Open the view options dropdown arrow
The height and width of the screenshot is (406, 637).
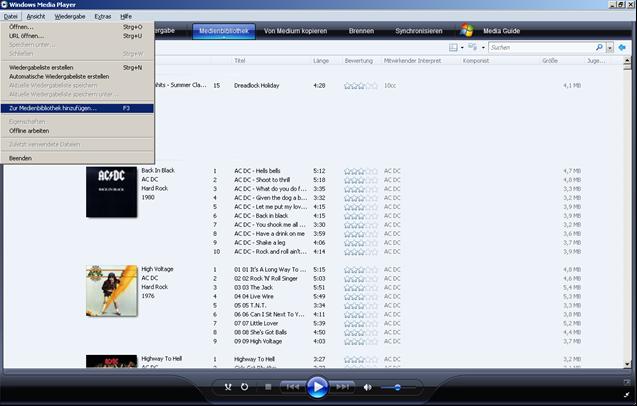pos(483,48)
